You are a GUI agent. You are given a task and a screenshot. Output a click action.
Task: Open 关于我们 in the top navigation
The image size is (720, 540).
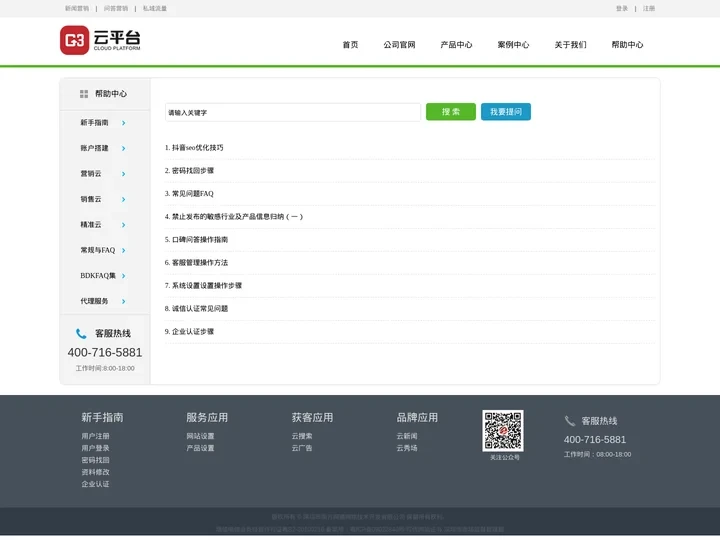tap(570, 45)
